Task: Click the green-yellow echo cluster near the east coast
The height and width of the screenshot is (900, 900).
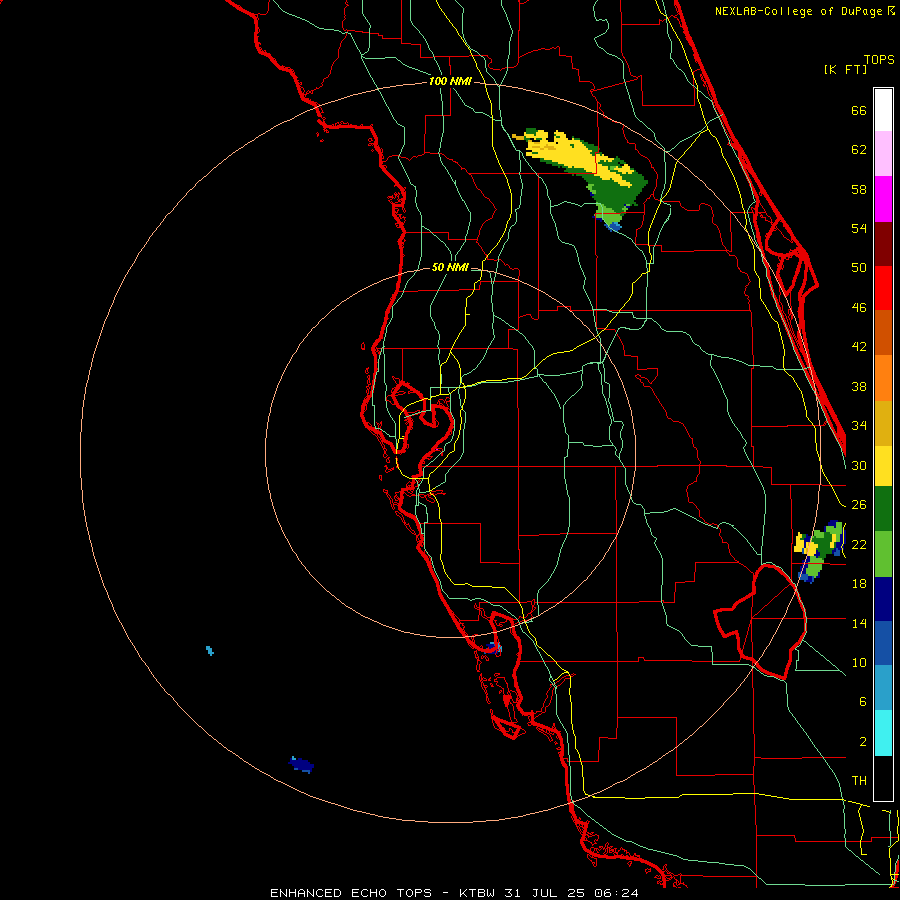Action: coord(818,550)
